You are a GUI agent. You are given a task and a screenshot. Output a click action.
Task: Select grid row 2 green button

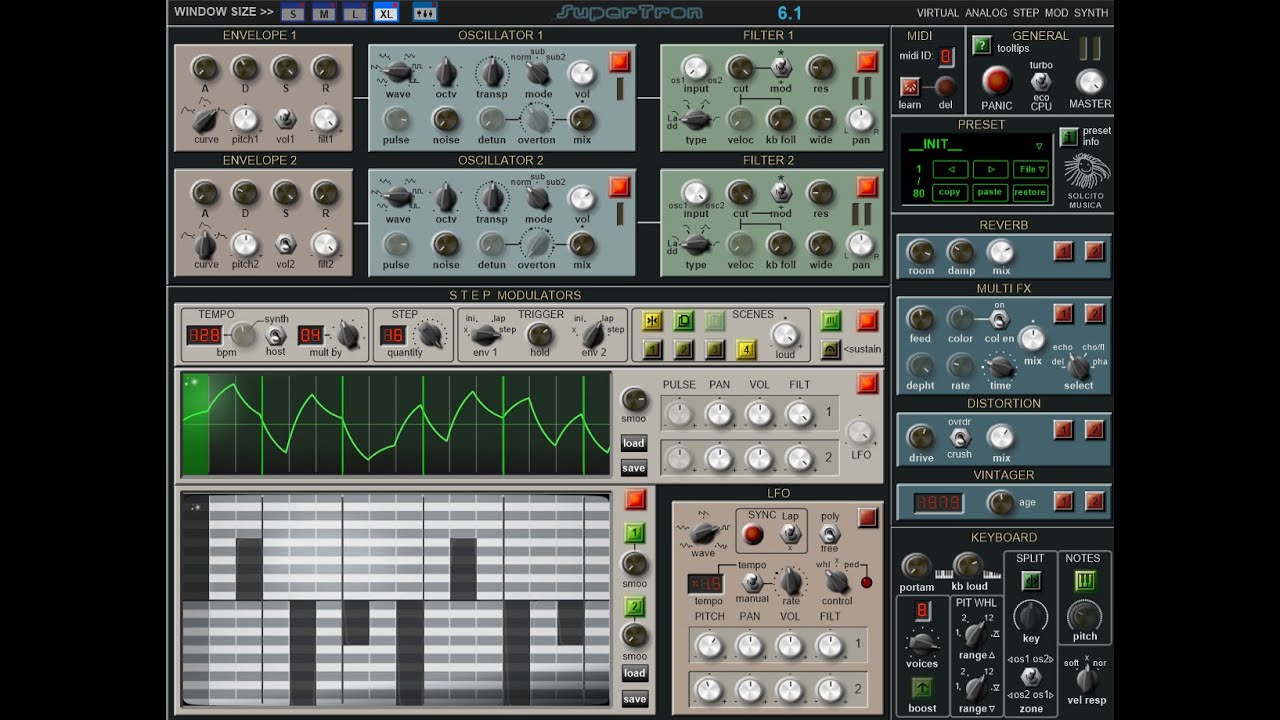(635, 606)
